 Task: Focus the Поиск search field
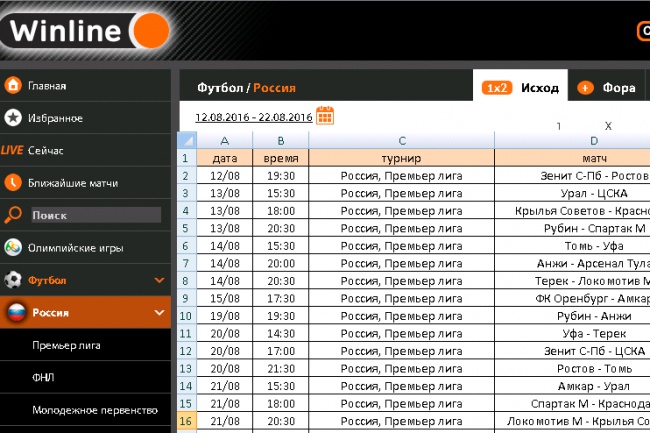click(x=96, y=215)
